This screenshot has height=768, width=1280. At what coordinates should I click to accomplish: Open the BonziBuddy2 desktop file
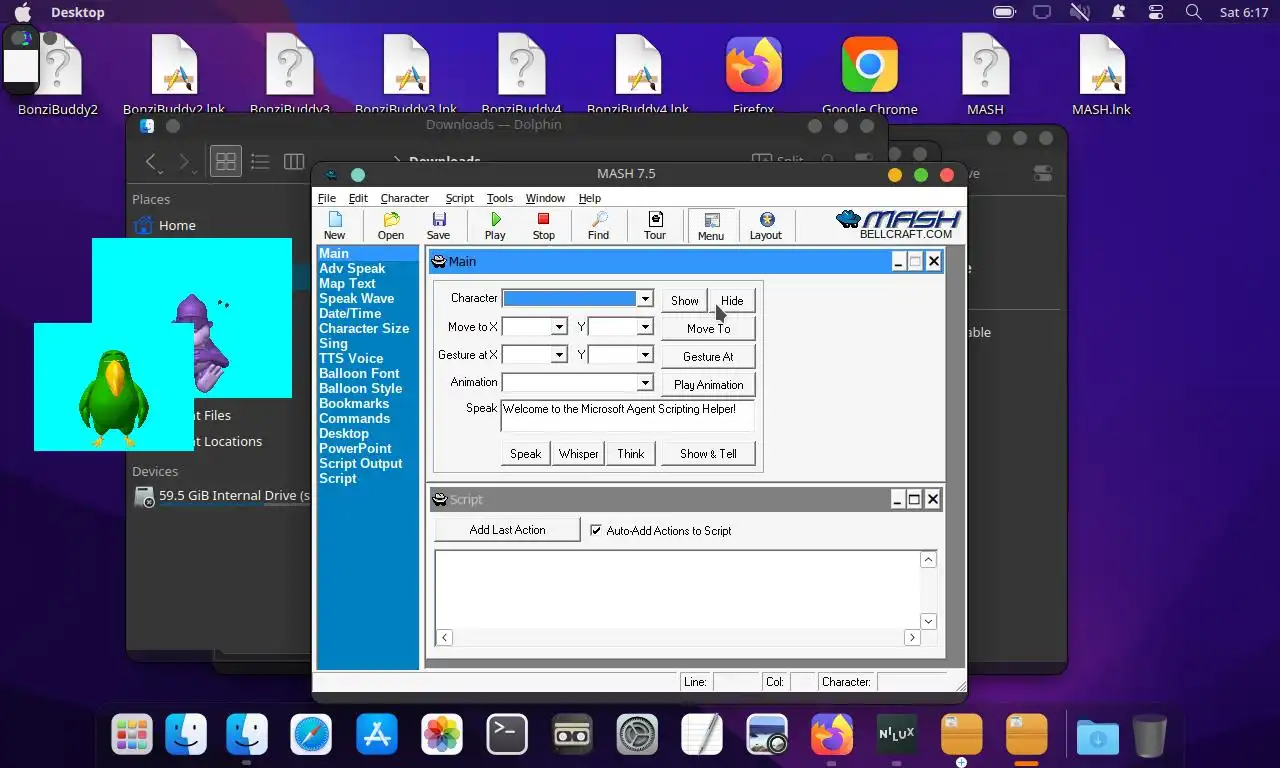[x=58, y=75]
